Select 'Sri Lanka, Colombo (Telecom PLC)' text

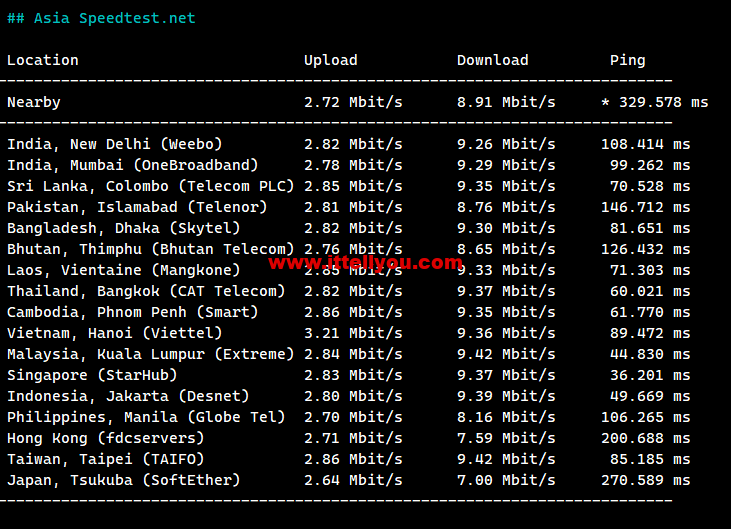click(x=151, y=186)
